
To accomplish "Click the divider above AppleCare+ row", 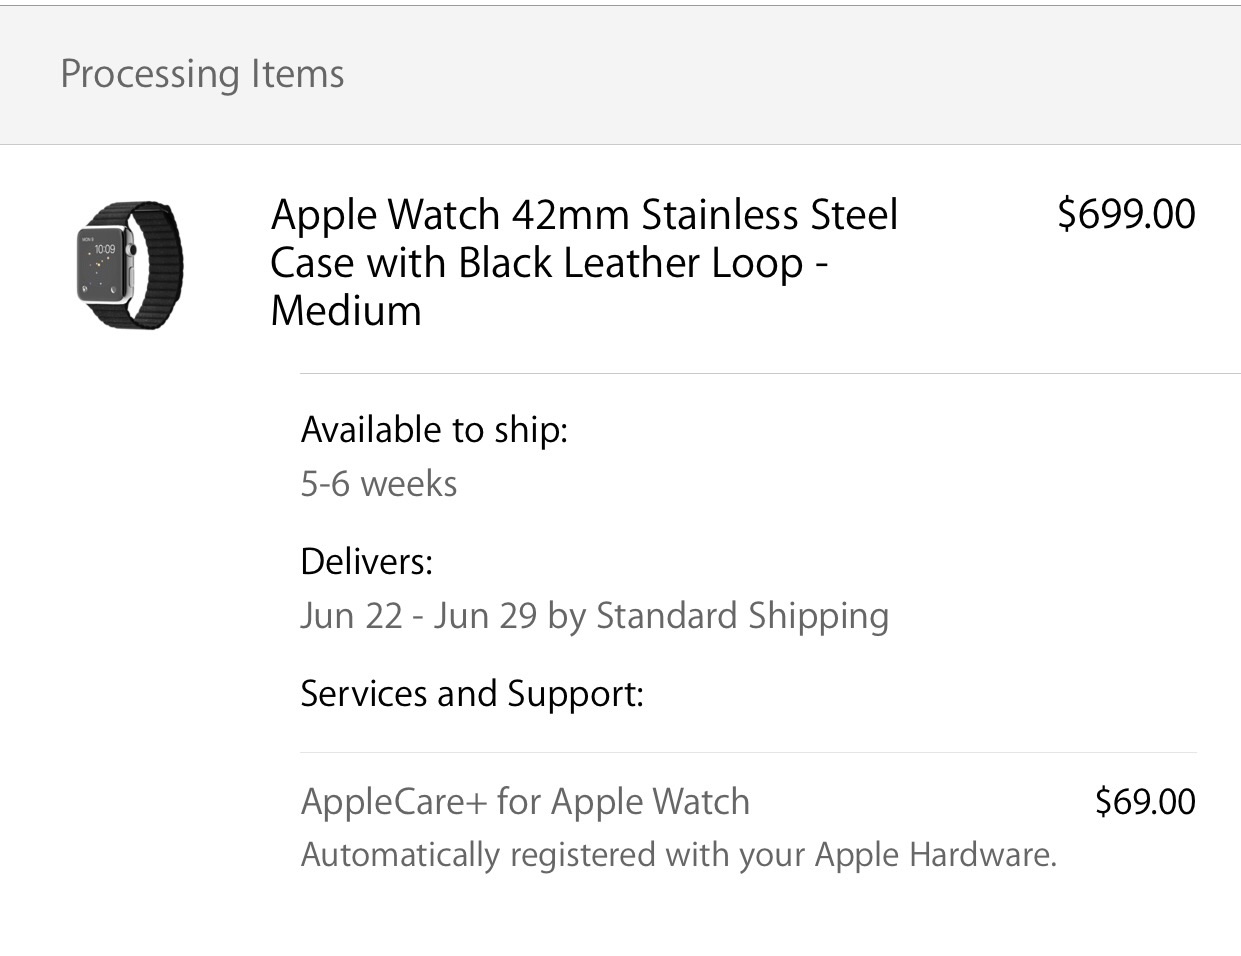I will [748, 752].
